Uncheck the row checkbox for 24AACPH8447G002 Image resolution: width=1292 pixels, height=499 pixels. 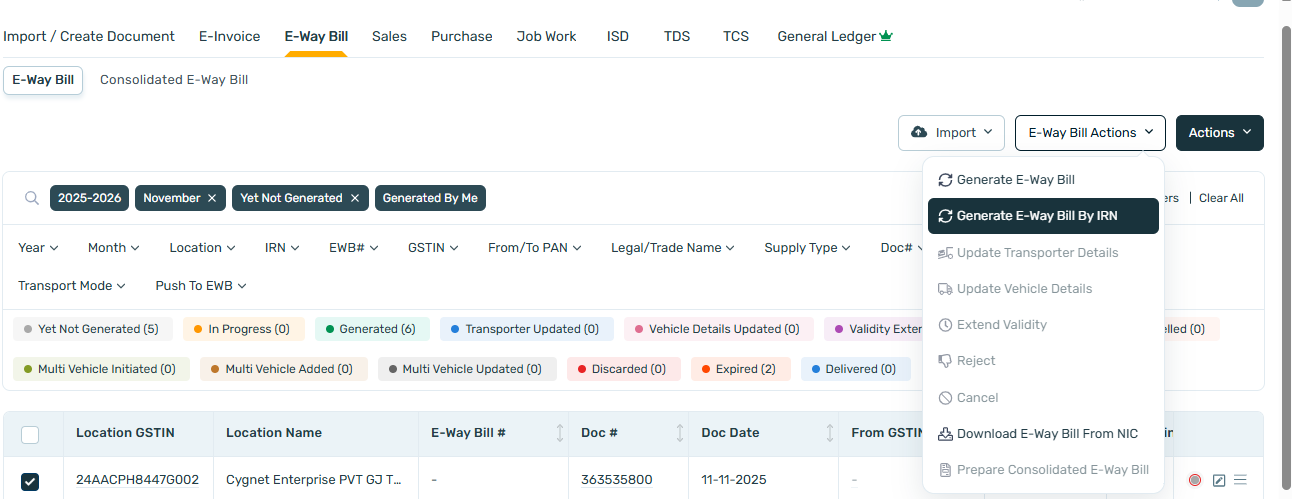click(x=30, y=481)
